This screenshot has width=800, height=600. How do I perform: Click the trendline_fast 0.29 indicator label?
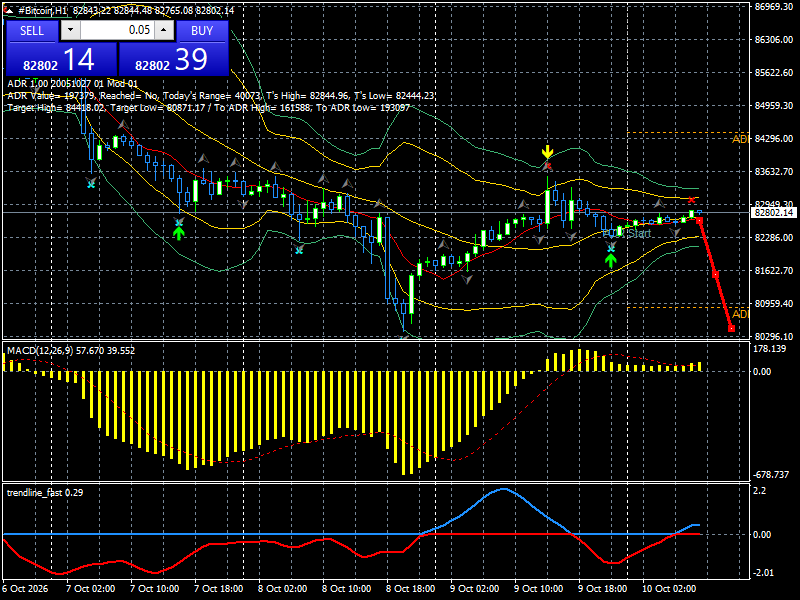(x=45, y=493)
